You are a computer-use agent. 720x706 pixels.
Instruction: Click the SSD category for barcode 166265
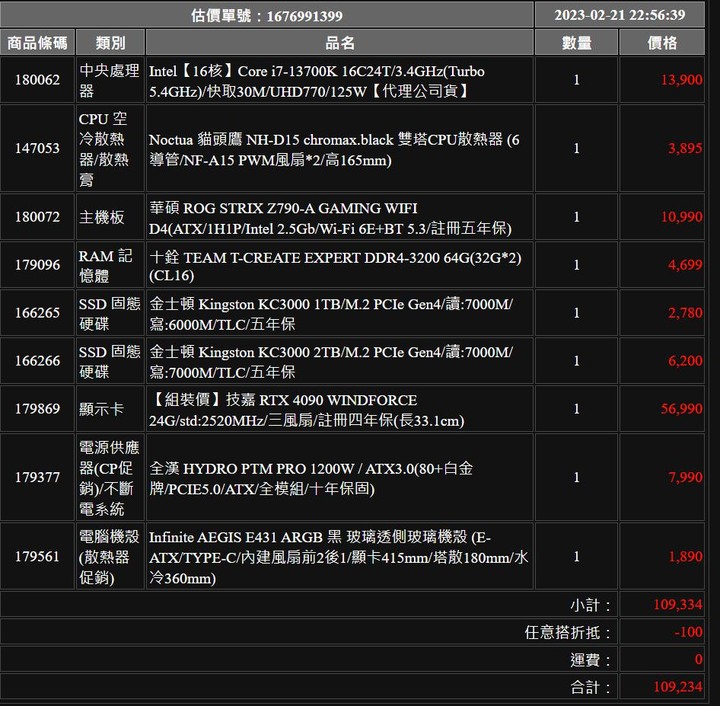[x=109, y=314]
